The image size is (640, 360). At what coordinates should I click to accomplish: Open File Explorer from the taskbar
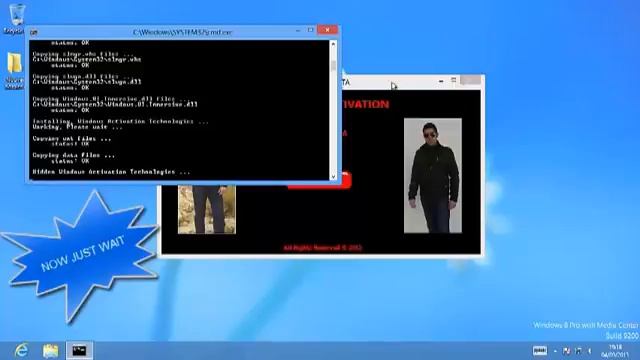pyautogui.click(x=51, y=351)
